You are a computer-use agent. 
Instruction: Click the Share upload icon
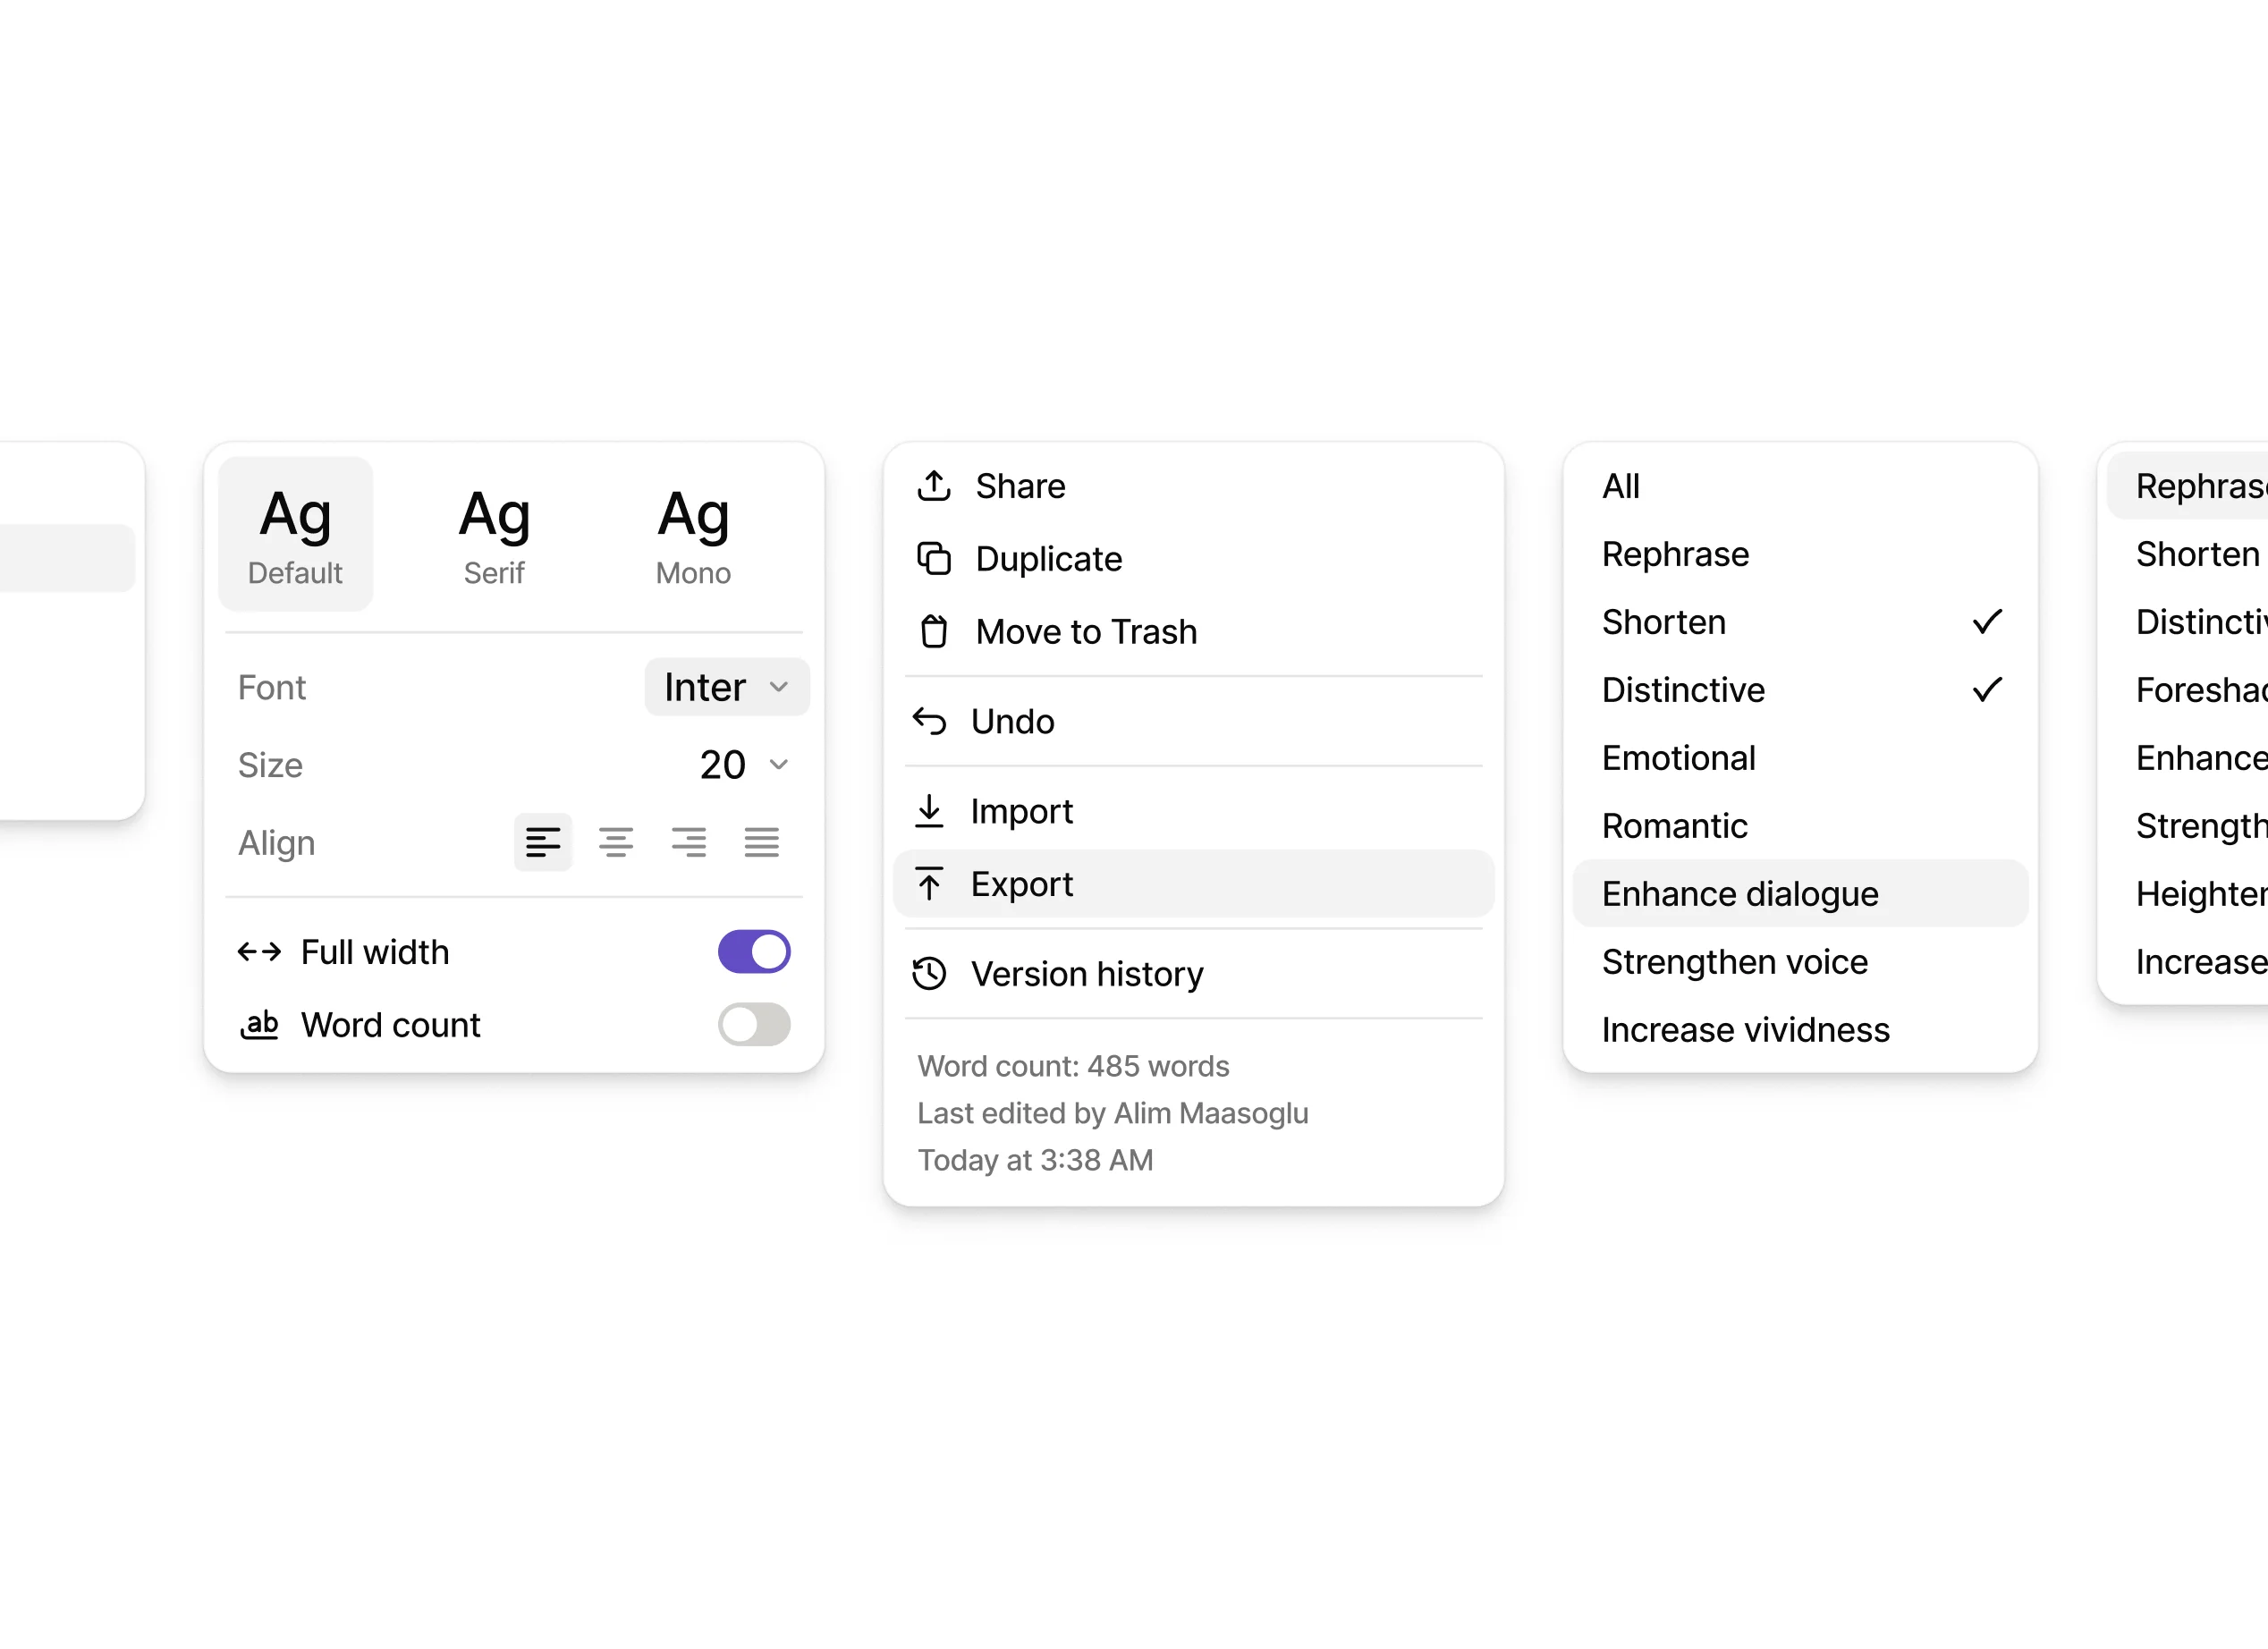(933, 486)
